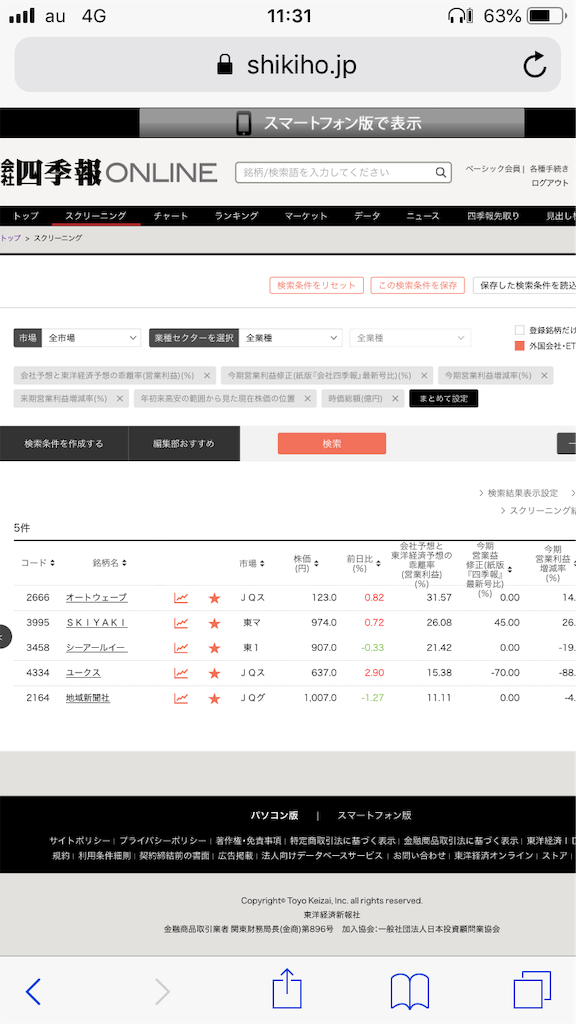
Task: Check the 登録銘柄だけ checkbox
Action: 520,330
